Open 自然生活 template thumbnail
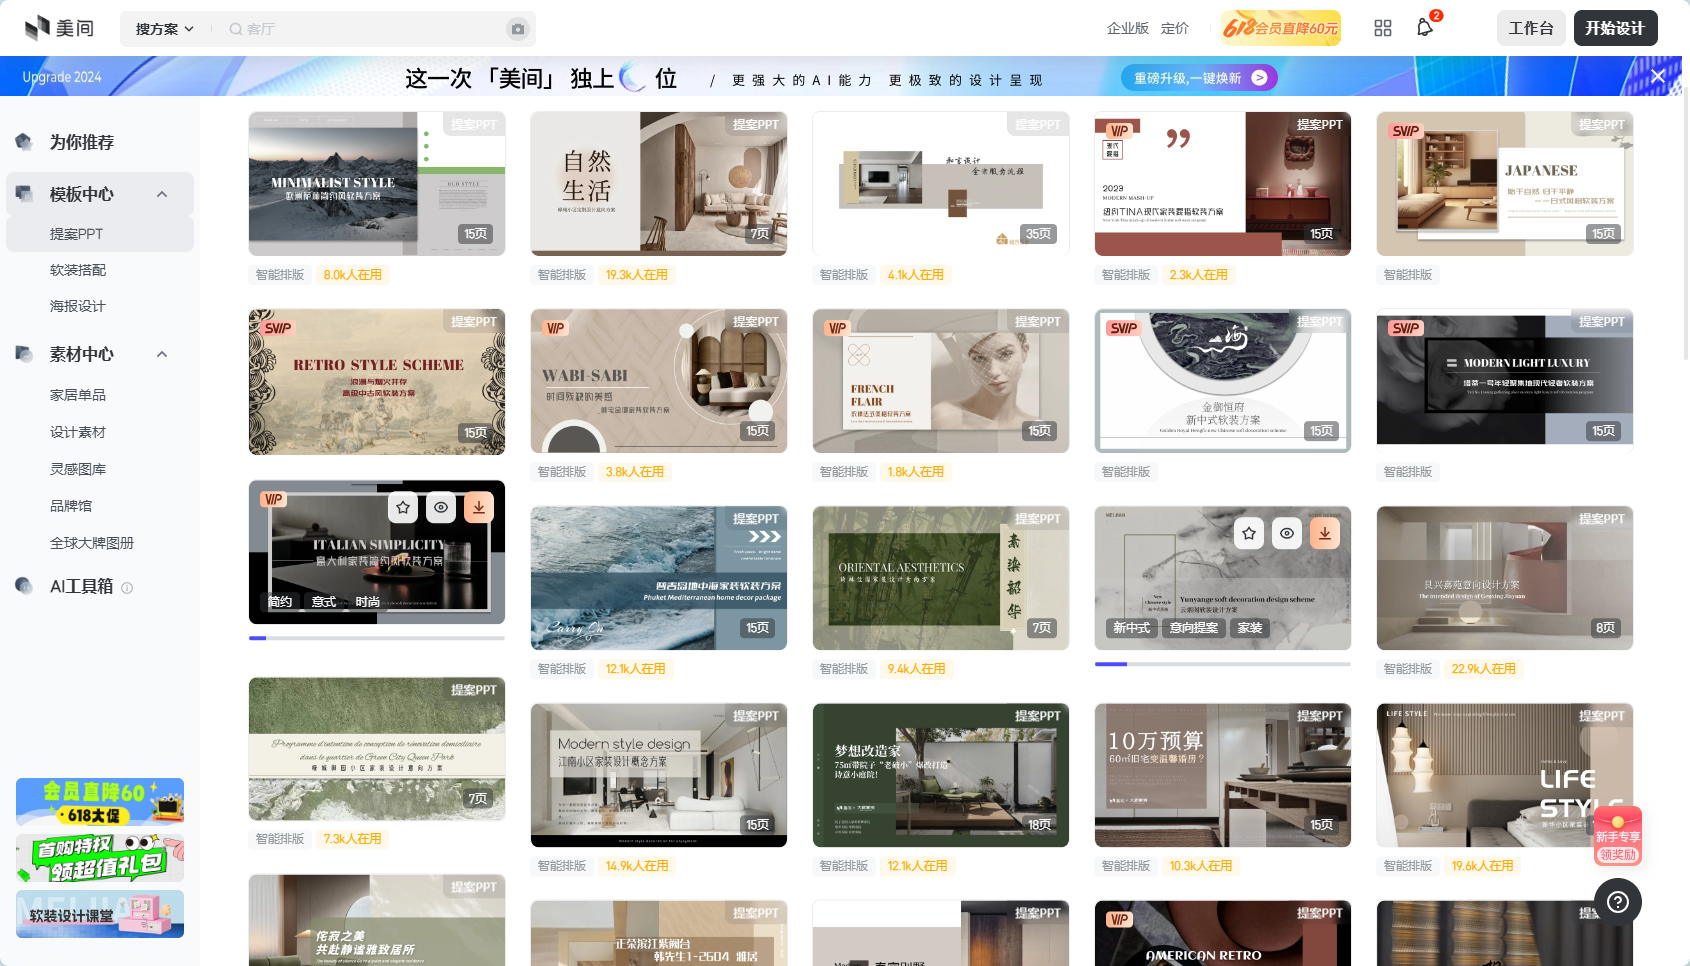Screen dimensions: 1690x966 click(659, 184)
